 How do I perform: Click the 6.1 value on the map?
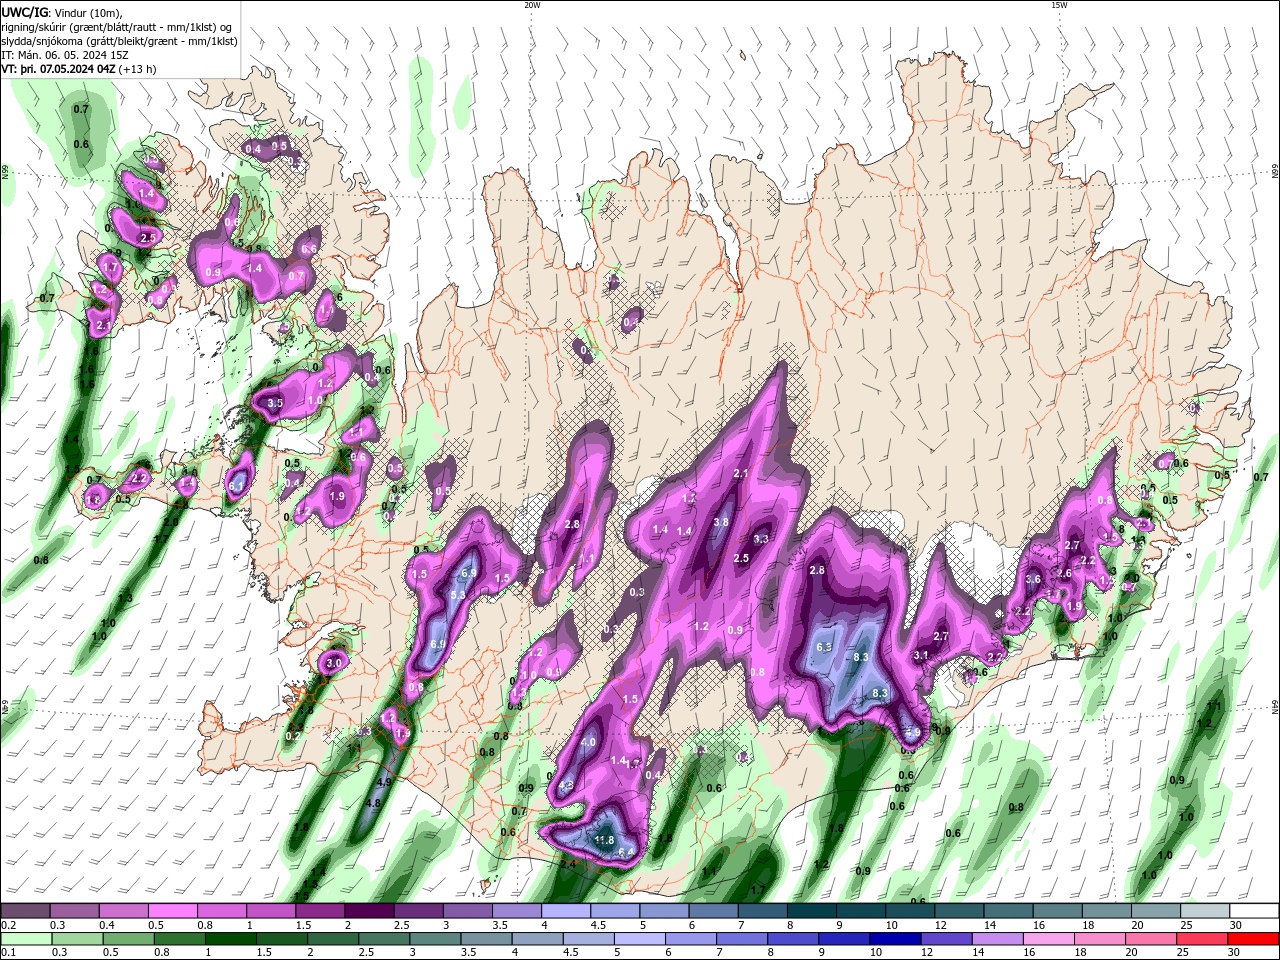237,486
